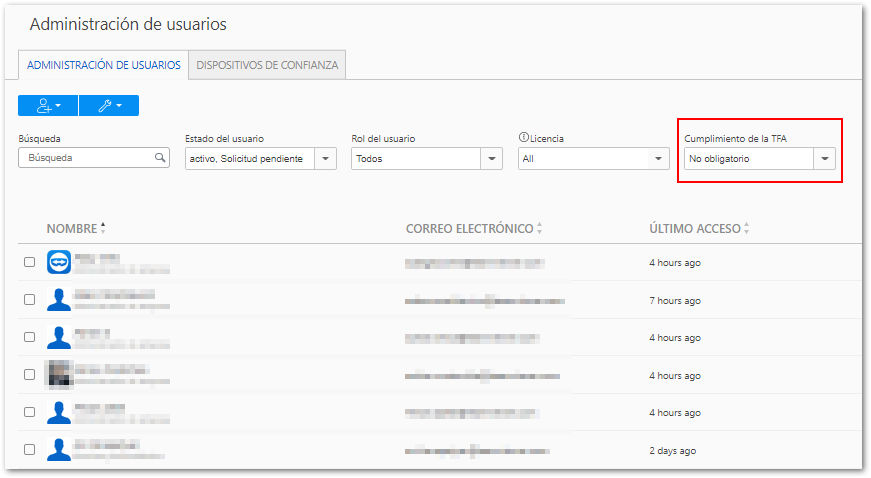
Task: Click user avatar in the 7 hours ago row
Action: pyautogui.click(x=59, y=300)
